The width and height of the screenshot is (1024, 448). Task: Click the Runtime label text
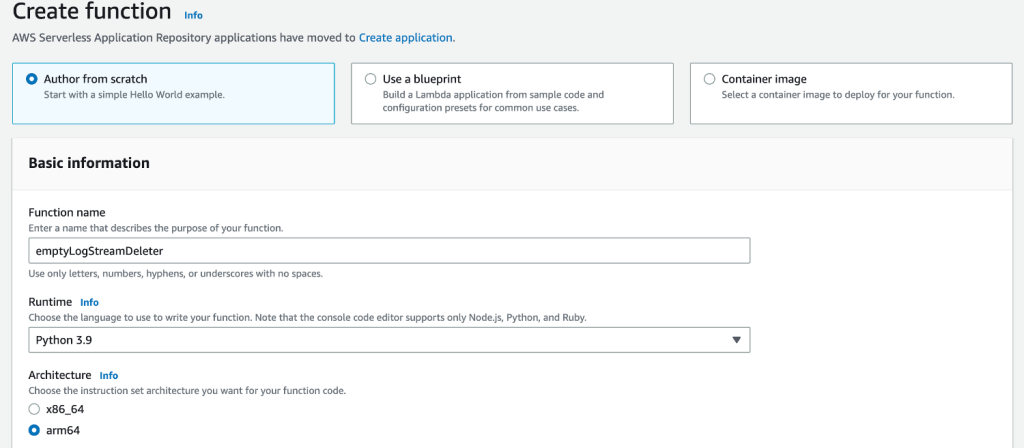50,301
